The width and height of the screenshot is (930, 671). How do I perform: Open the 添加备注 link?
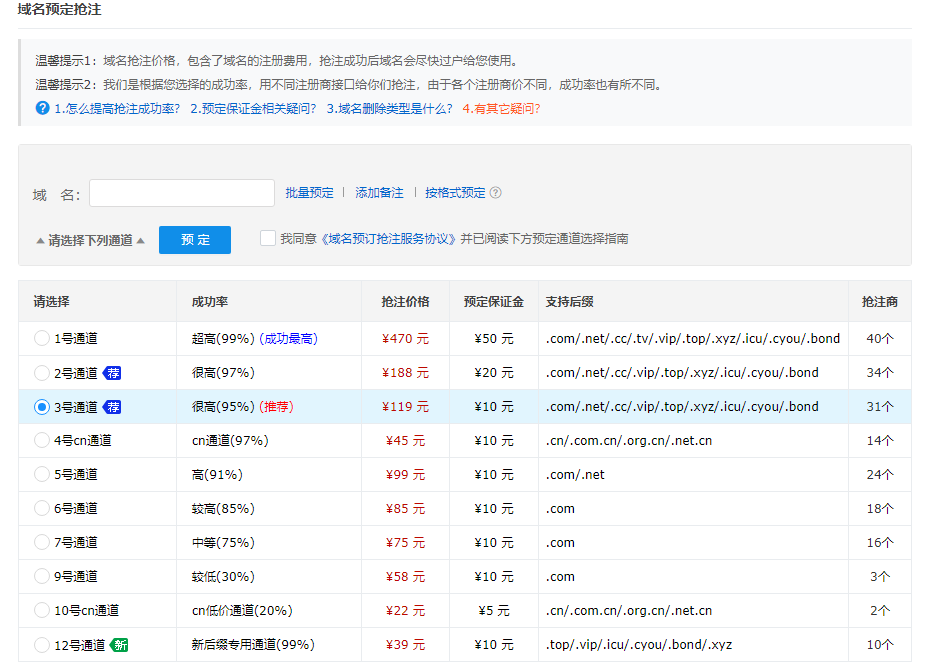click(x=379, y=192)
